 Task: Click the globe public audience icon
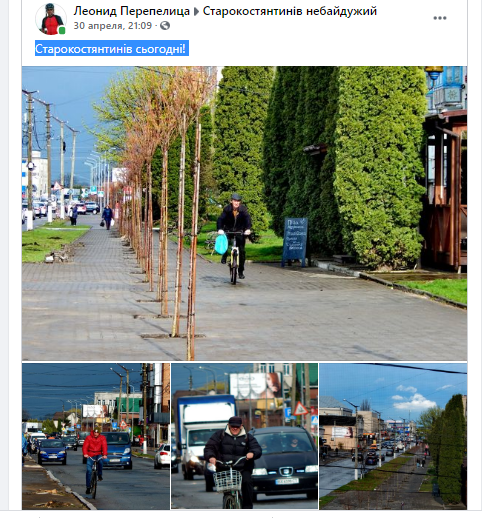pos(165,25)
